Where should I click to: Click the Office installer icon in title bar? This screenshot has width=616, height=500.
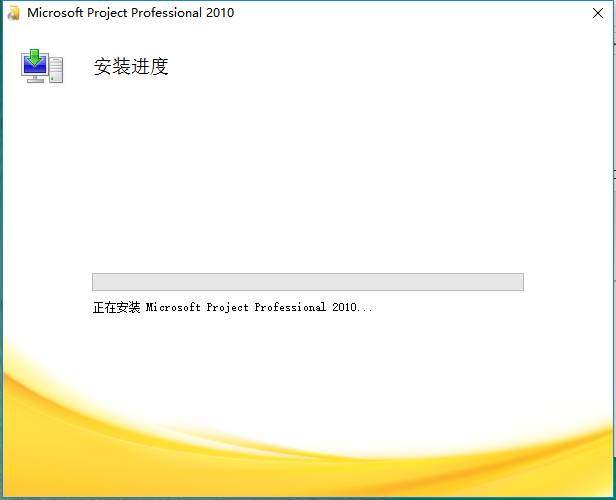(x=14, y=13)
